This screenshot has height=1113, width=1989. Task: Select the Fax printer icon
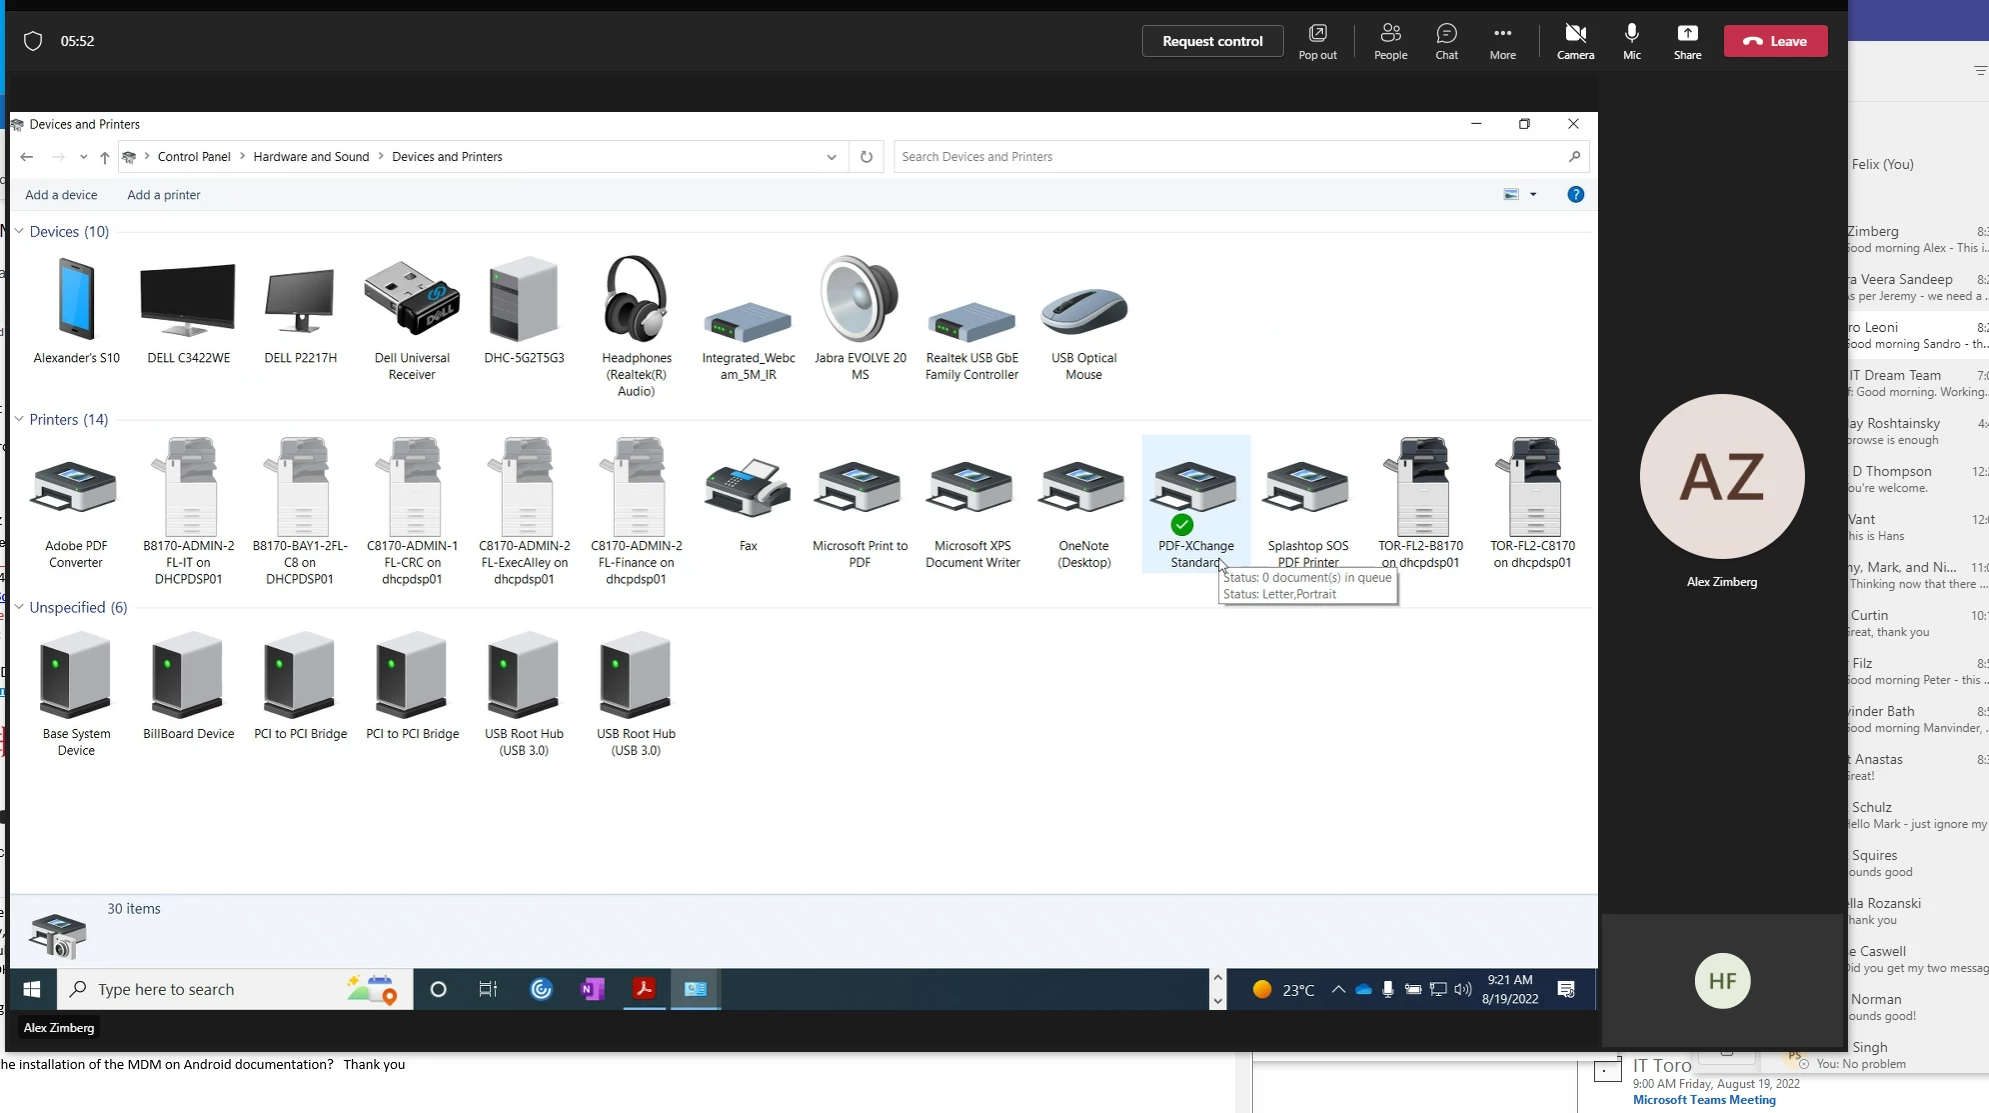[748, 489]
